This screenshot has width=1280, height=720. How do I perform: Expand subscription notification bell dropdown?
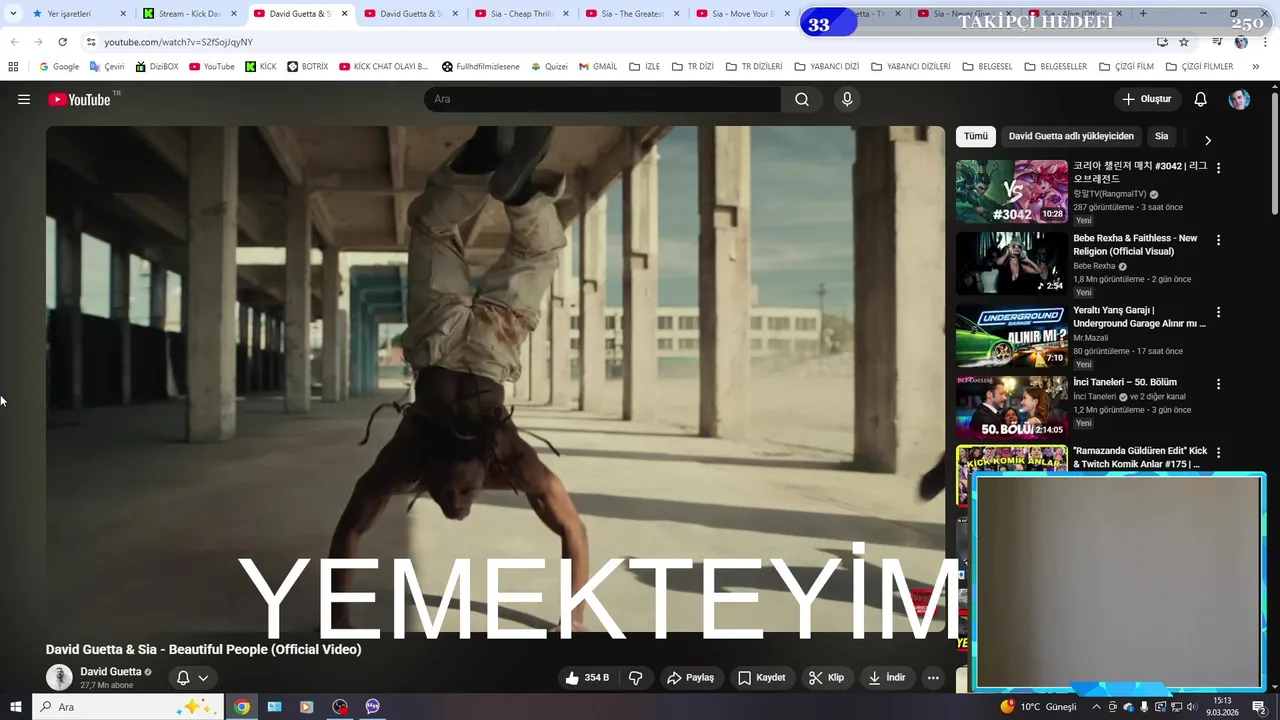[192, 678]
